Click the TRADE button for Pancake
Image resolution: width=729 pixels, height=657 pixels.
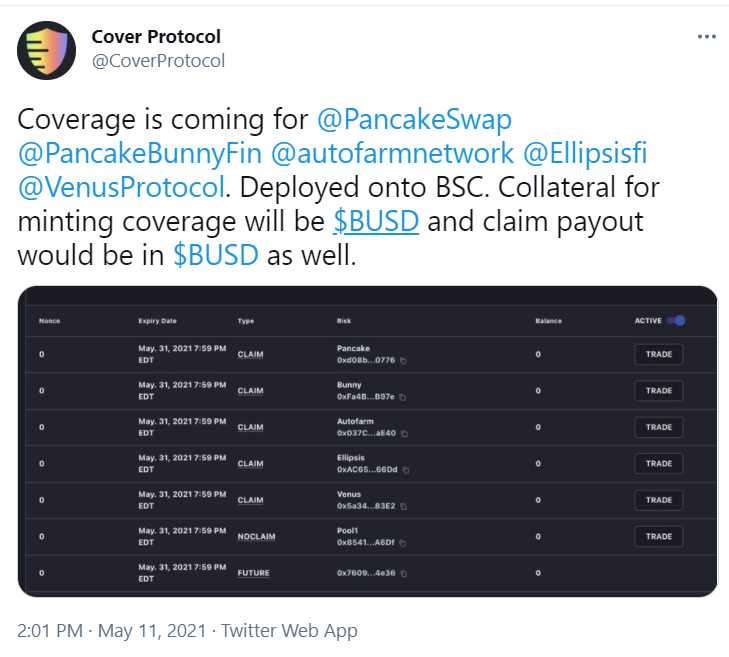pos(659,354)
